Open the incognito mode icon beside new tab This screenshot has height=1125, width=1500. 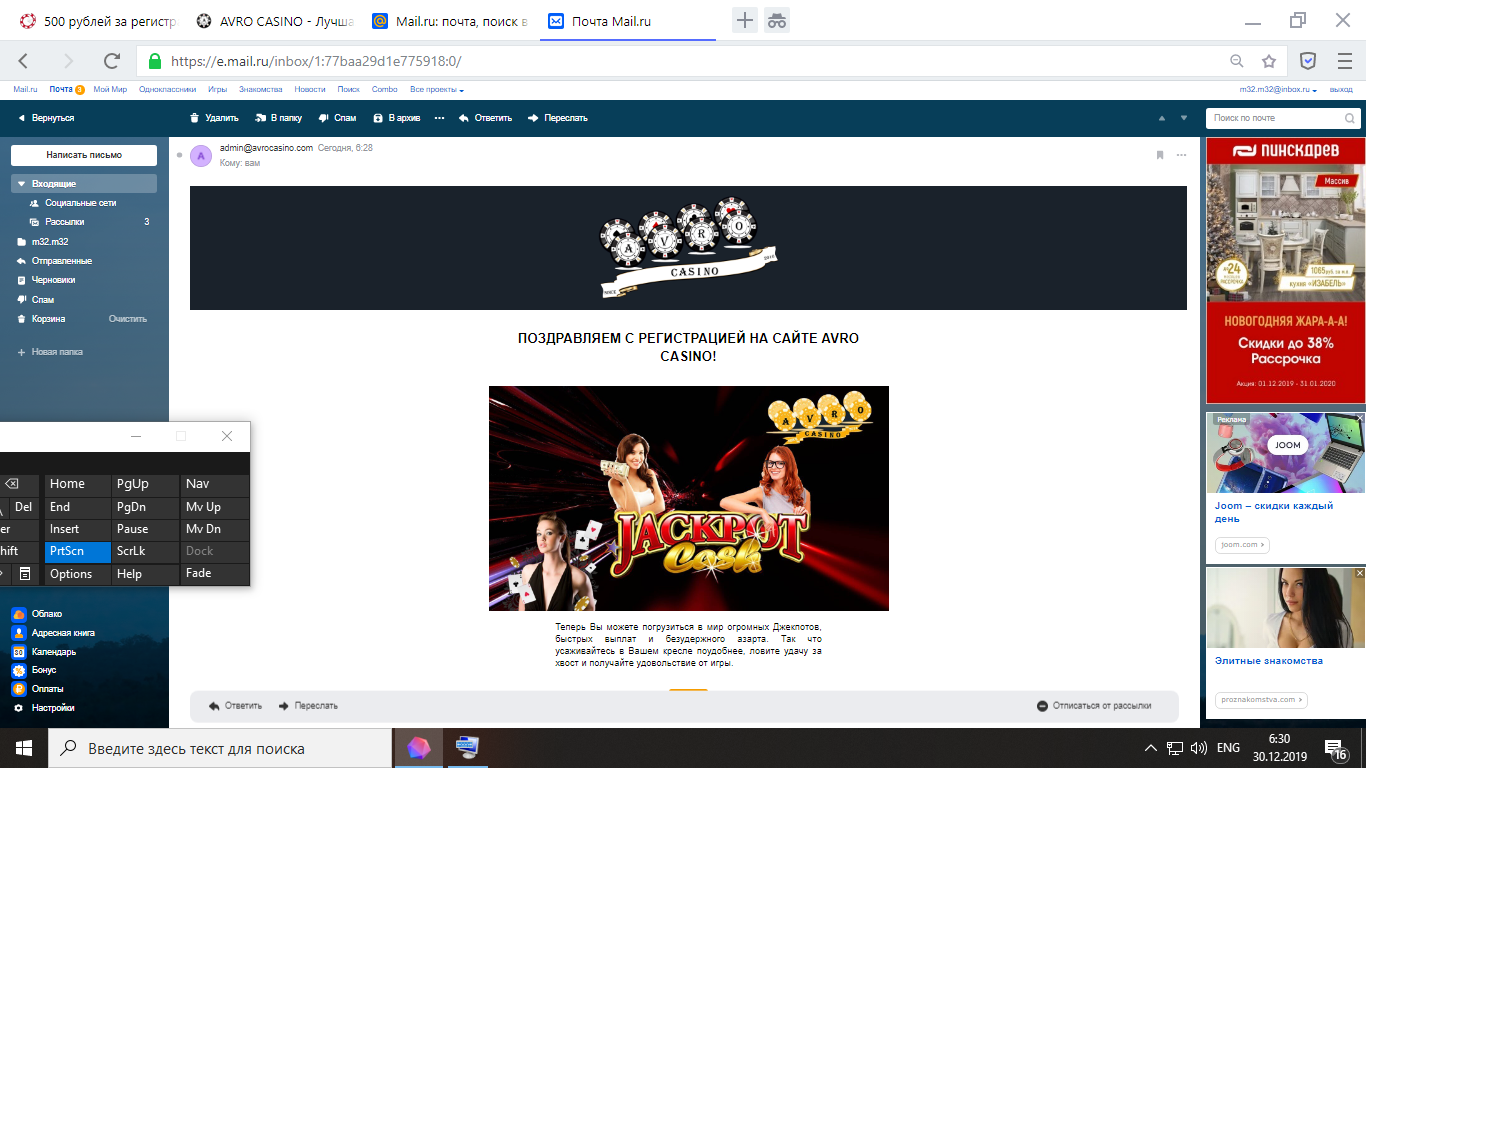(777, 20)
